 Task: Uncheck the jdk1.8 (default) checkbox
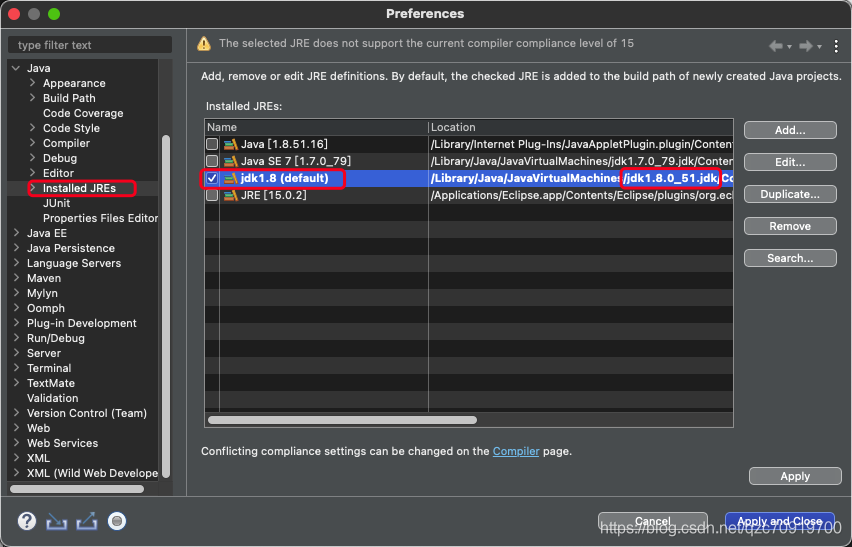(x=212, y=178)
